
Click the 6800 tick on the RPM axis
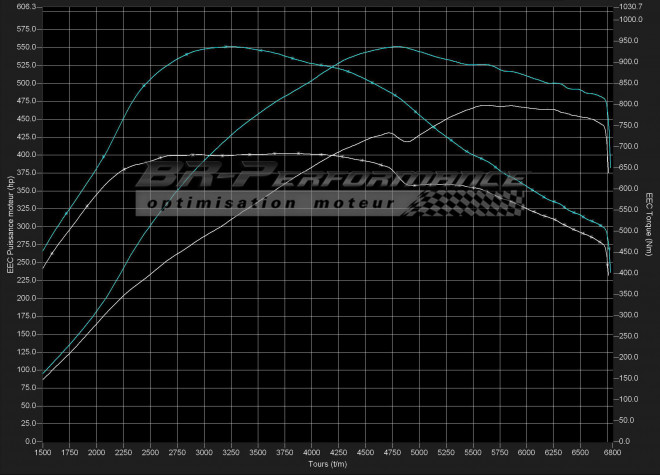[609, 452]
